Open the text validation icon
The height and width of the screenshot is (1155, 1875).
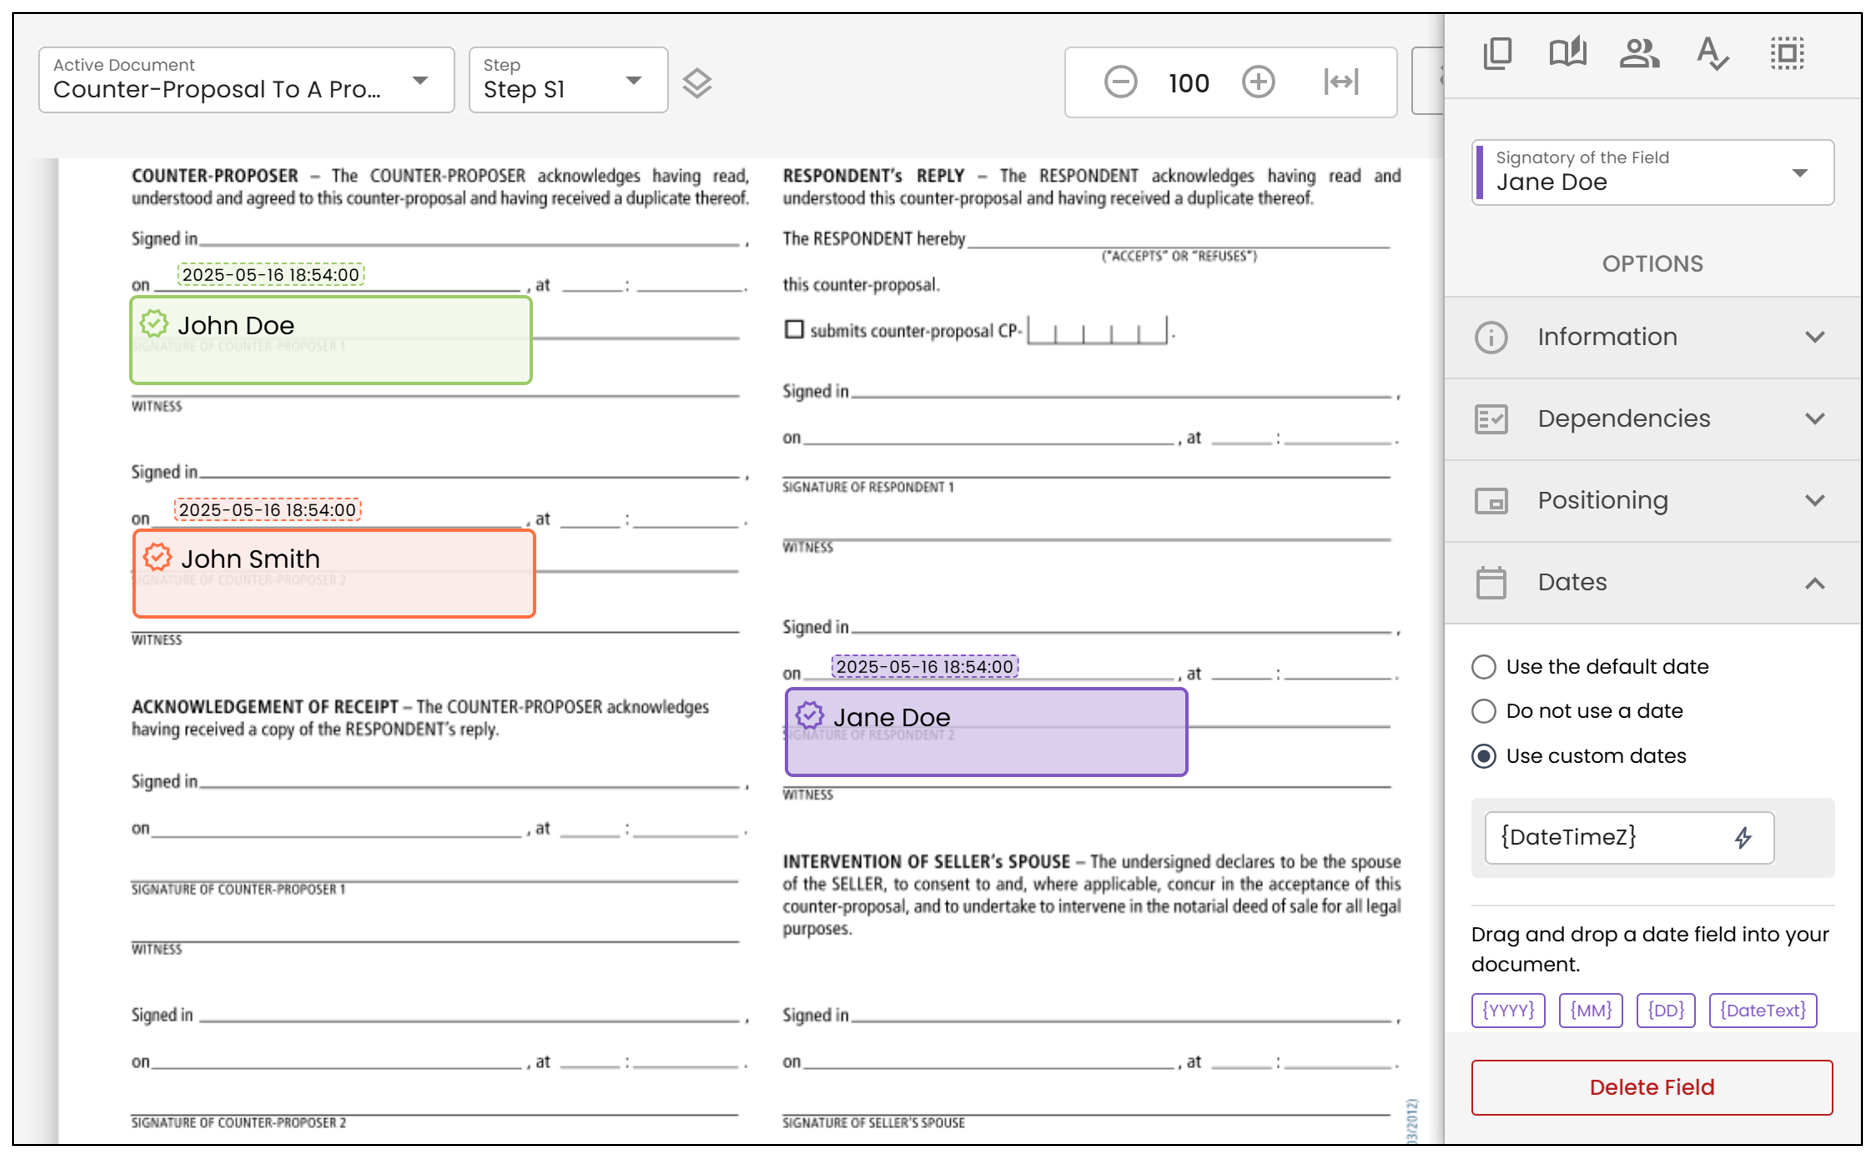pos(1712,53)
